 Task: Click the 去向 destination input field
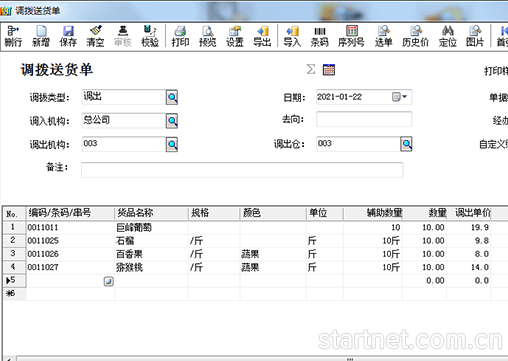(364, 119)
